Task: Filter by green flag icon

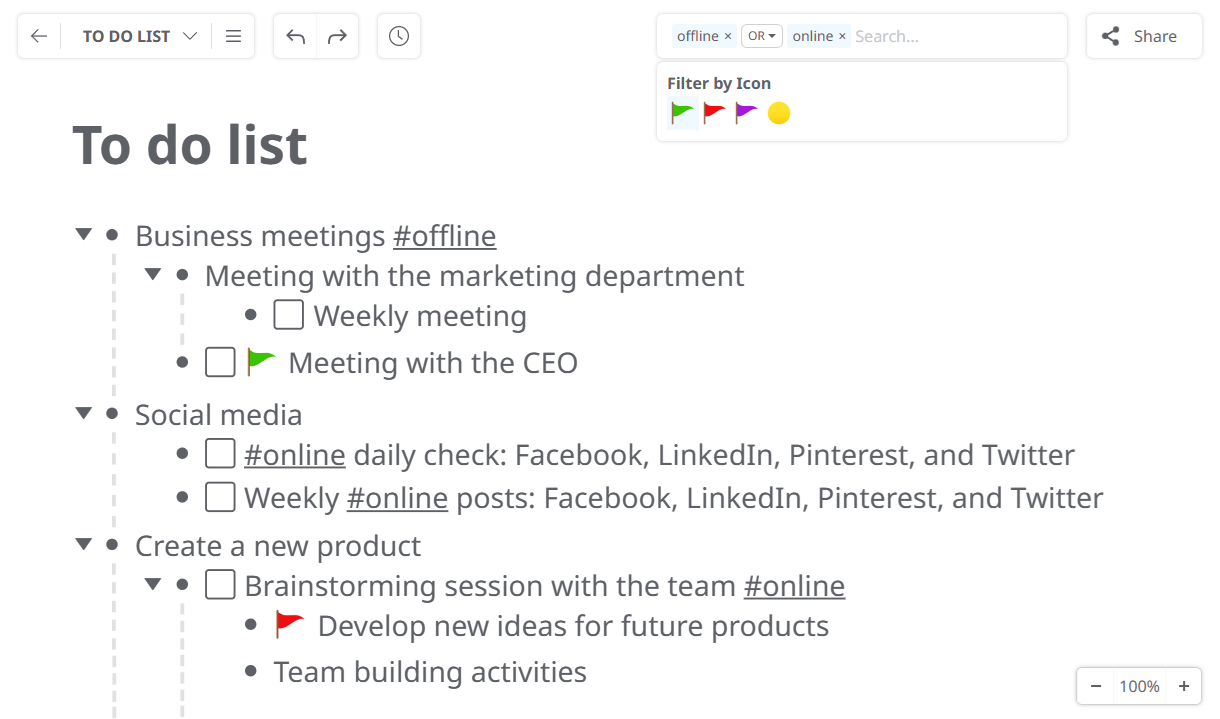Action: (x=683, y=113)
